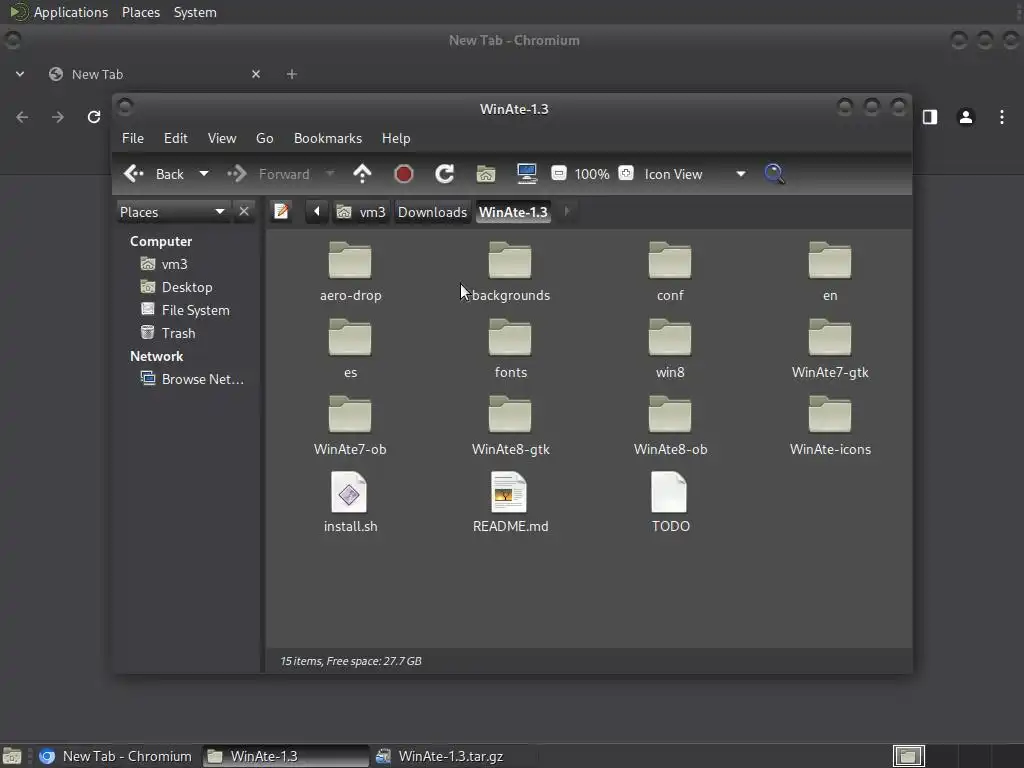Open the Places menu in the top panel
Image resolution: width=1024 pixels, height=768 pixels.
tap(141, 12)
